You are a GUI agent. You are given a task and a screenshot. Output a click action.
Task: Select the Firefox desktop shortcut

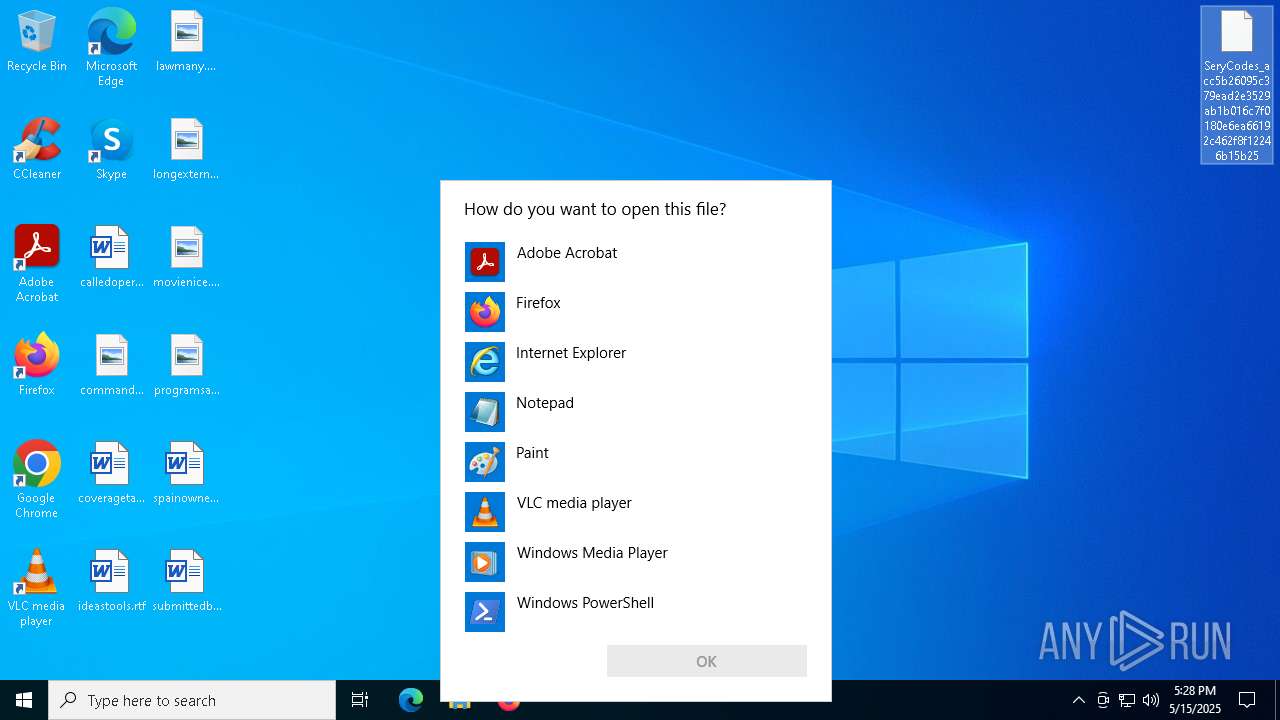(x=37, y=366)
